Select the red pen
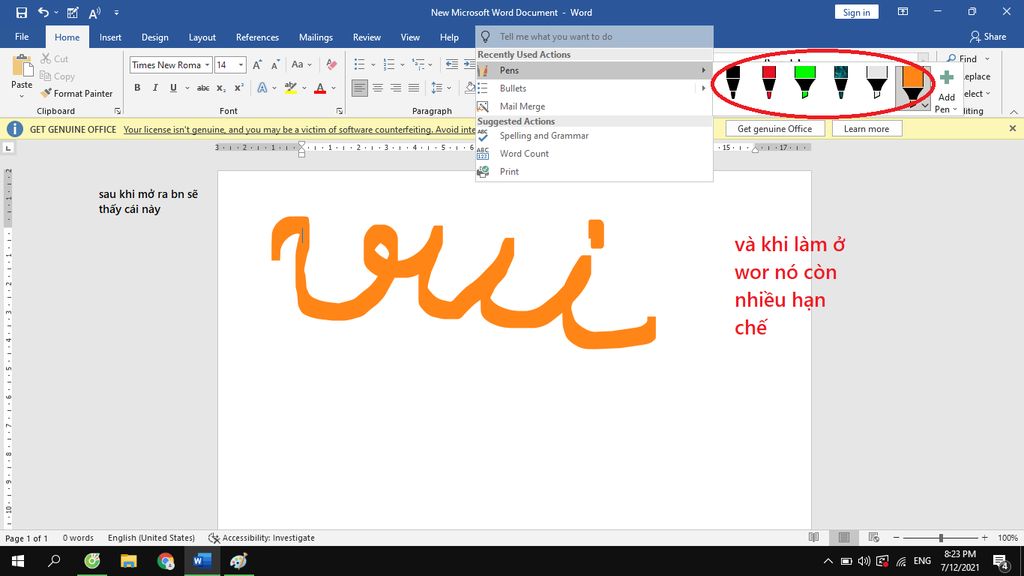This screenshot has height=576, width=1024. point(769,81)
